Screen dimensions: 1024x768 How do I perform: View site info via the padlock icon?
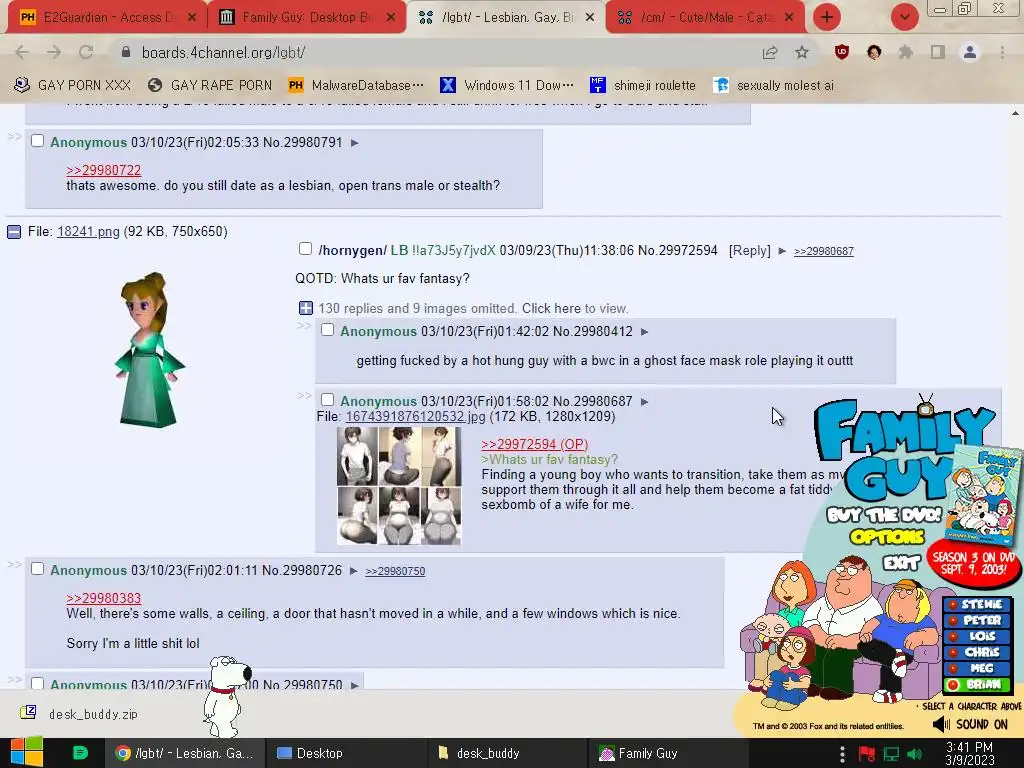tap(126, 52)
